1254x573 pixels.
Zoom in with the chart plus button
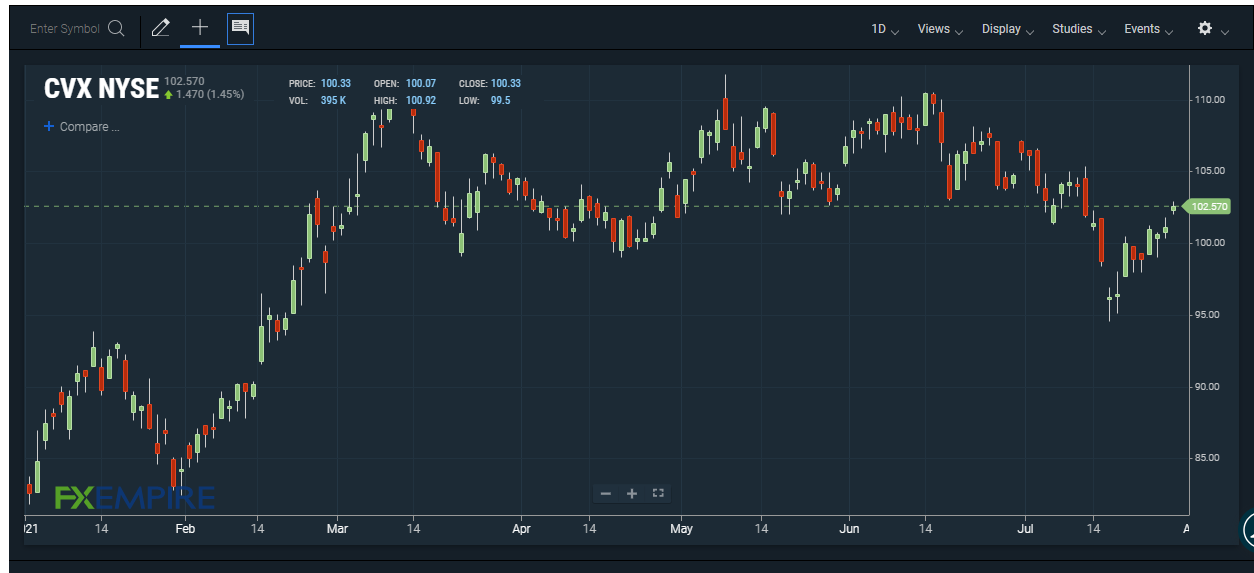(632, 493)
